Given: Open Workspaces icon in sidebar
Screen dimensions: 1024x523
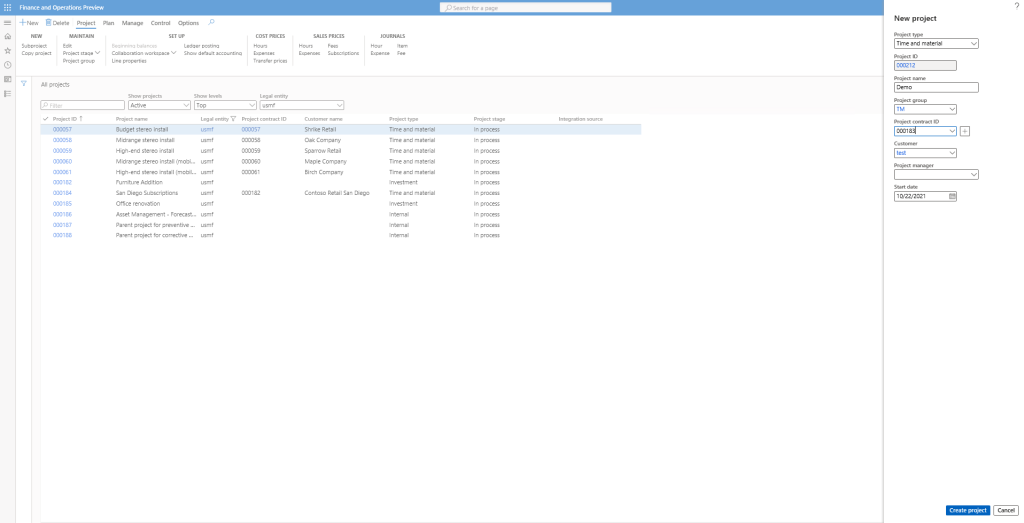Looking at the screenshot, I should (x=7, y=79).
